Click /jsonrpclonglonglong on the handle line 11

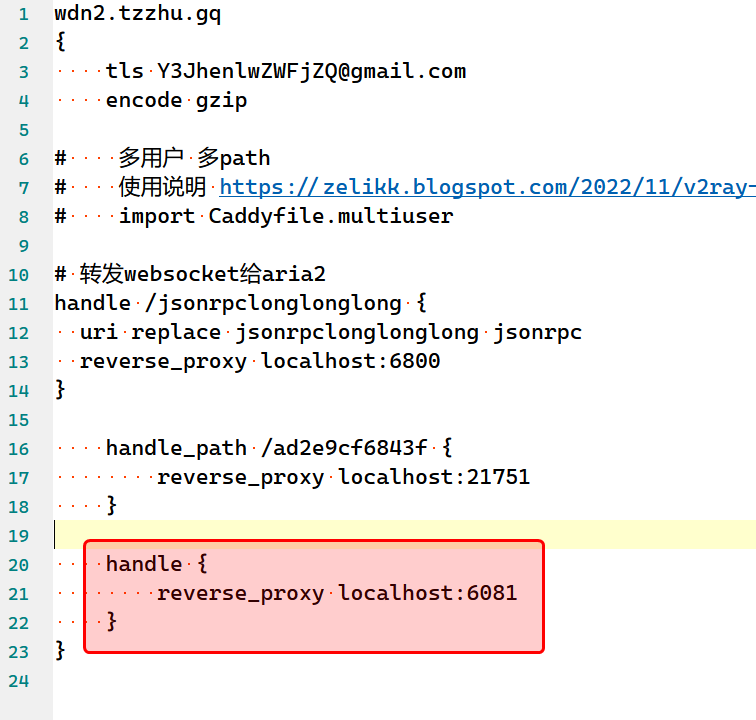point(273,303)
